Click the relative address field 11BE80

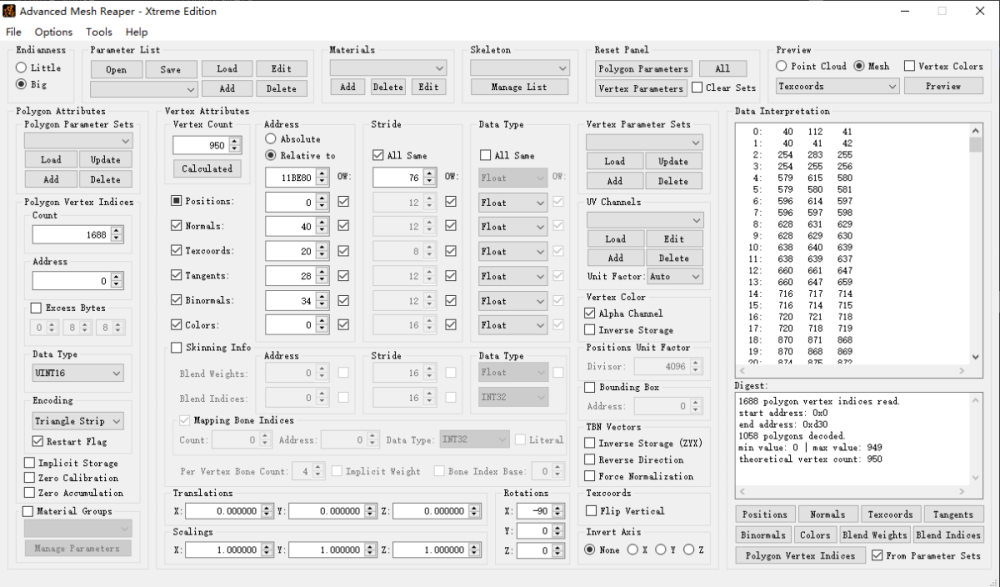[x=291, y=178]
